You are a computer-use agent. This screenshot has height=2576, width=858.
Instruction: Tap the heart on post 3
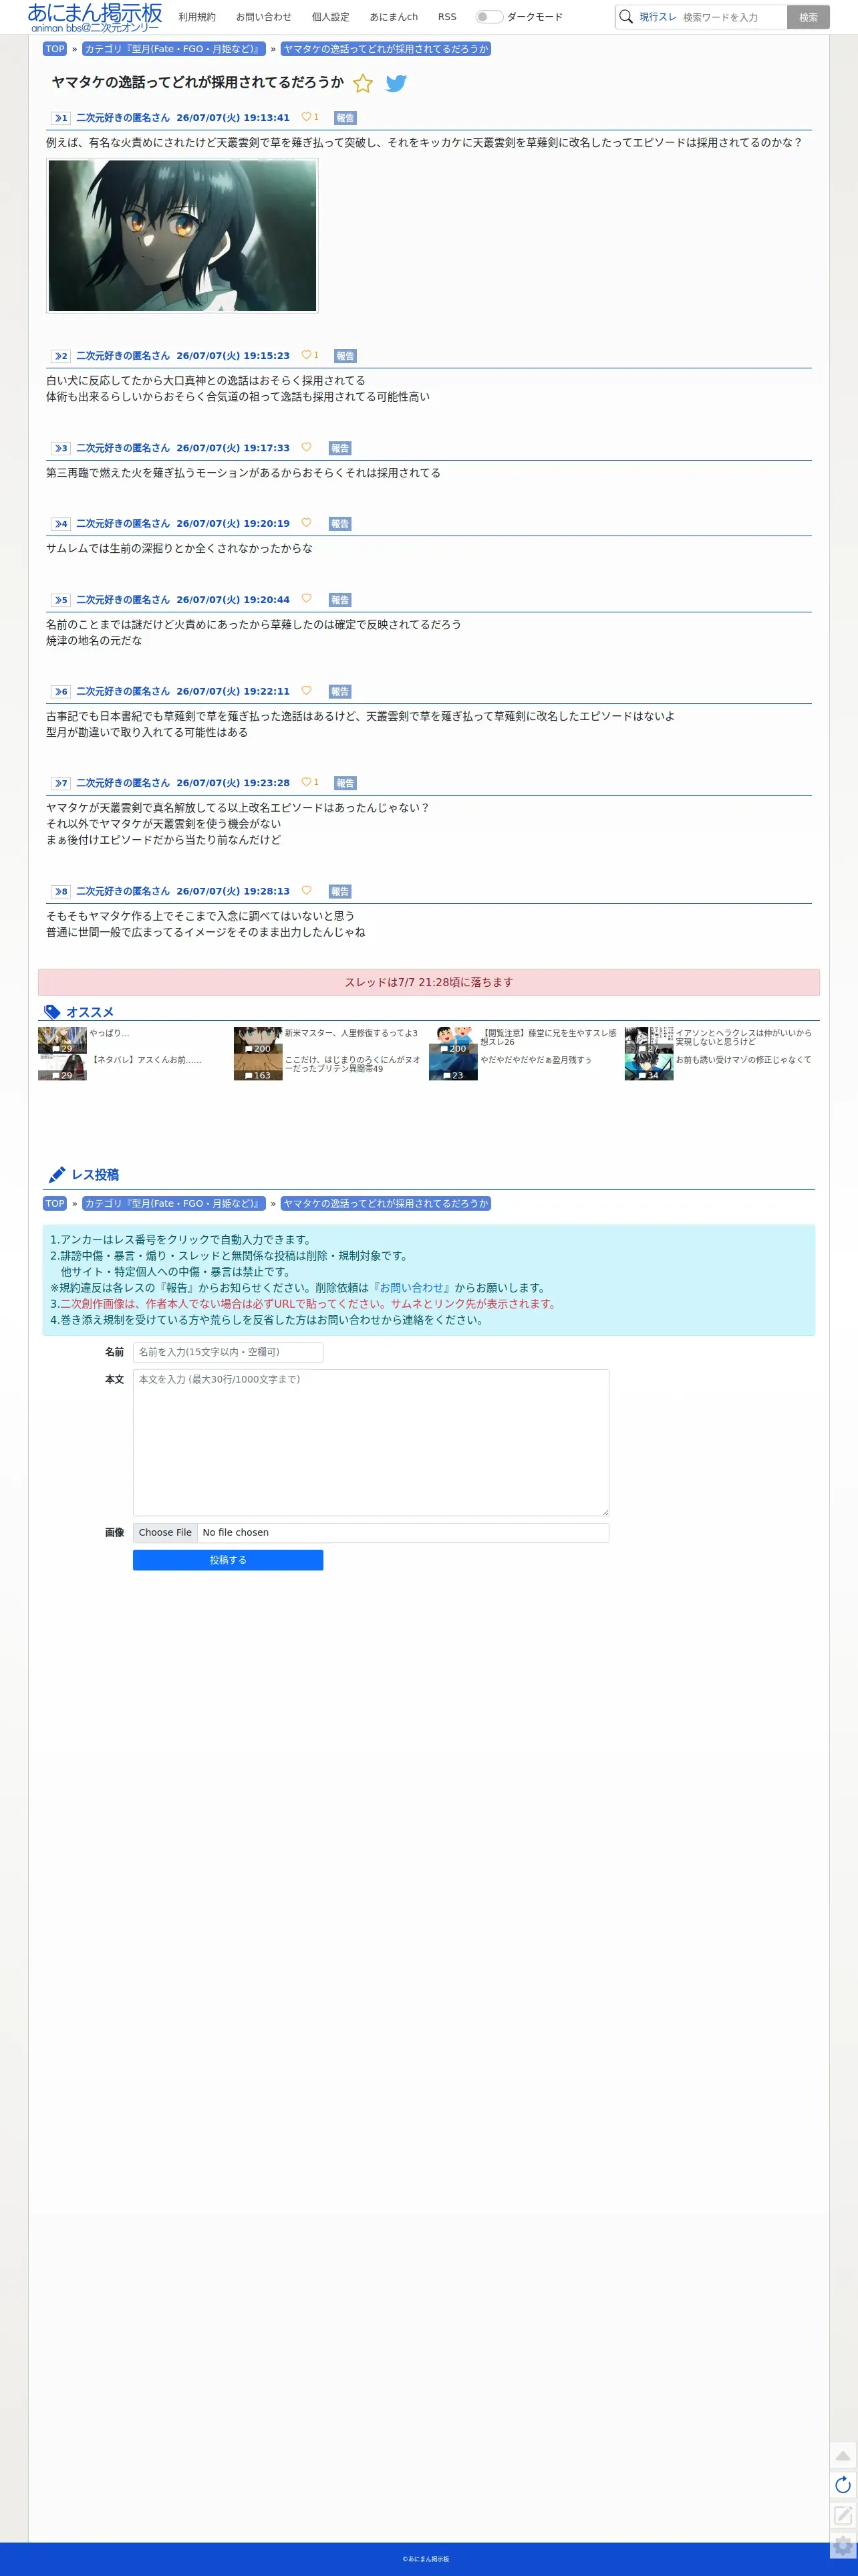(x=306, y=447)
